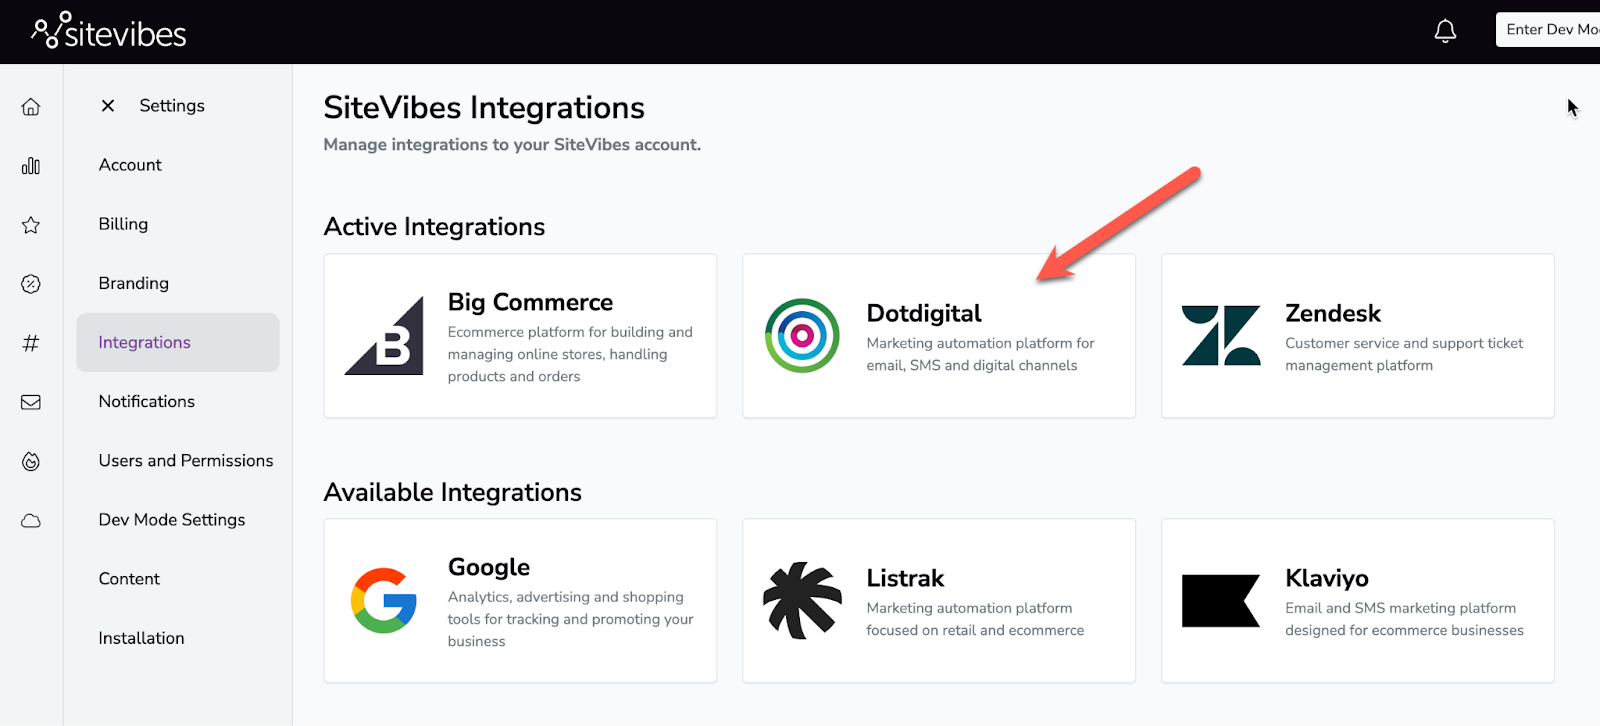
Task: Open the gauge dashboard icon
Action: click(31, 284)
